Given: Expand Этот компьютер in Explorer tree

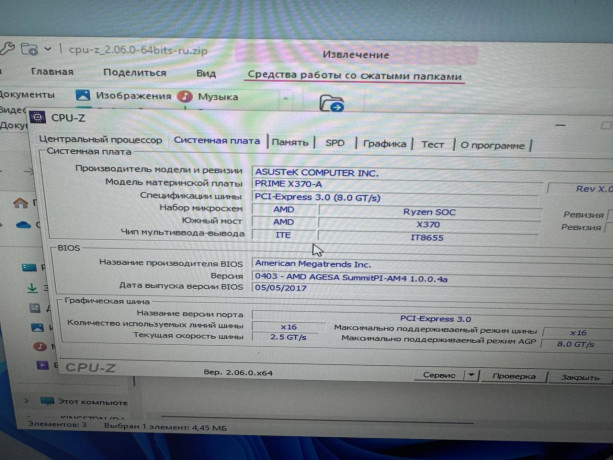Looking at the screenshot, I should [27, 401].
